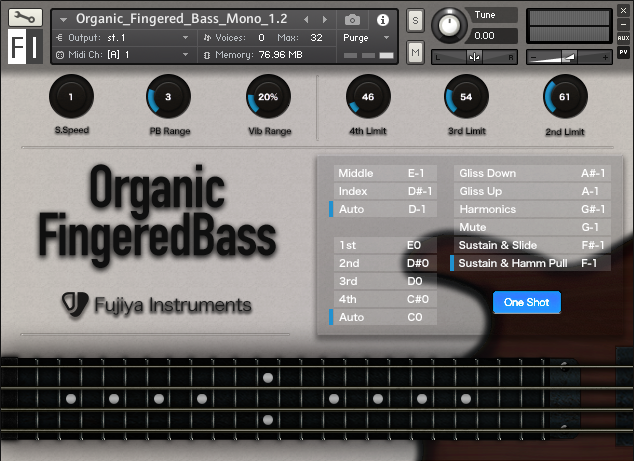Click the FI instrument logo icon
The height and width of the screenshot is (461, 634).
[25, 46]
